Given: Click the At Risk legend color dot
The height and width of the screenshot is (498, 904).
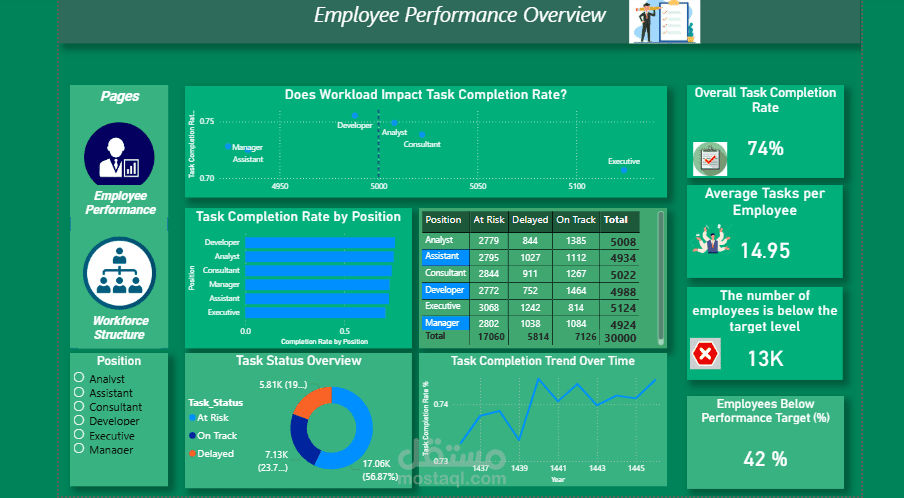Looking at the screenshot, I should coord(193,418).
